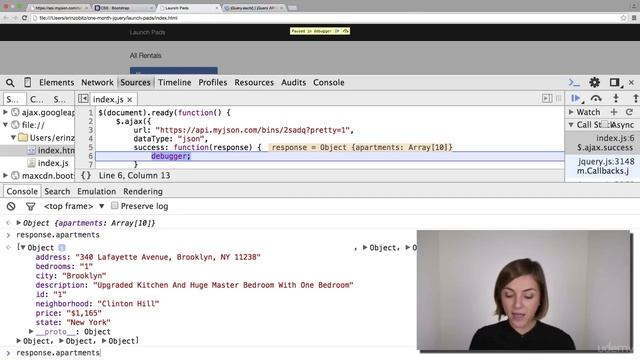Reload the page in browser toolbar

point(24,18)
